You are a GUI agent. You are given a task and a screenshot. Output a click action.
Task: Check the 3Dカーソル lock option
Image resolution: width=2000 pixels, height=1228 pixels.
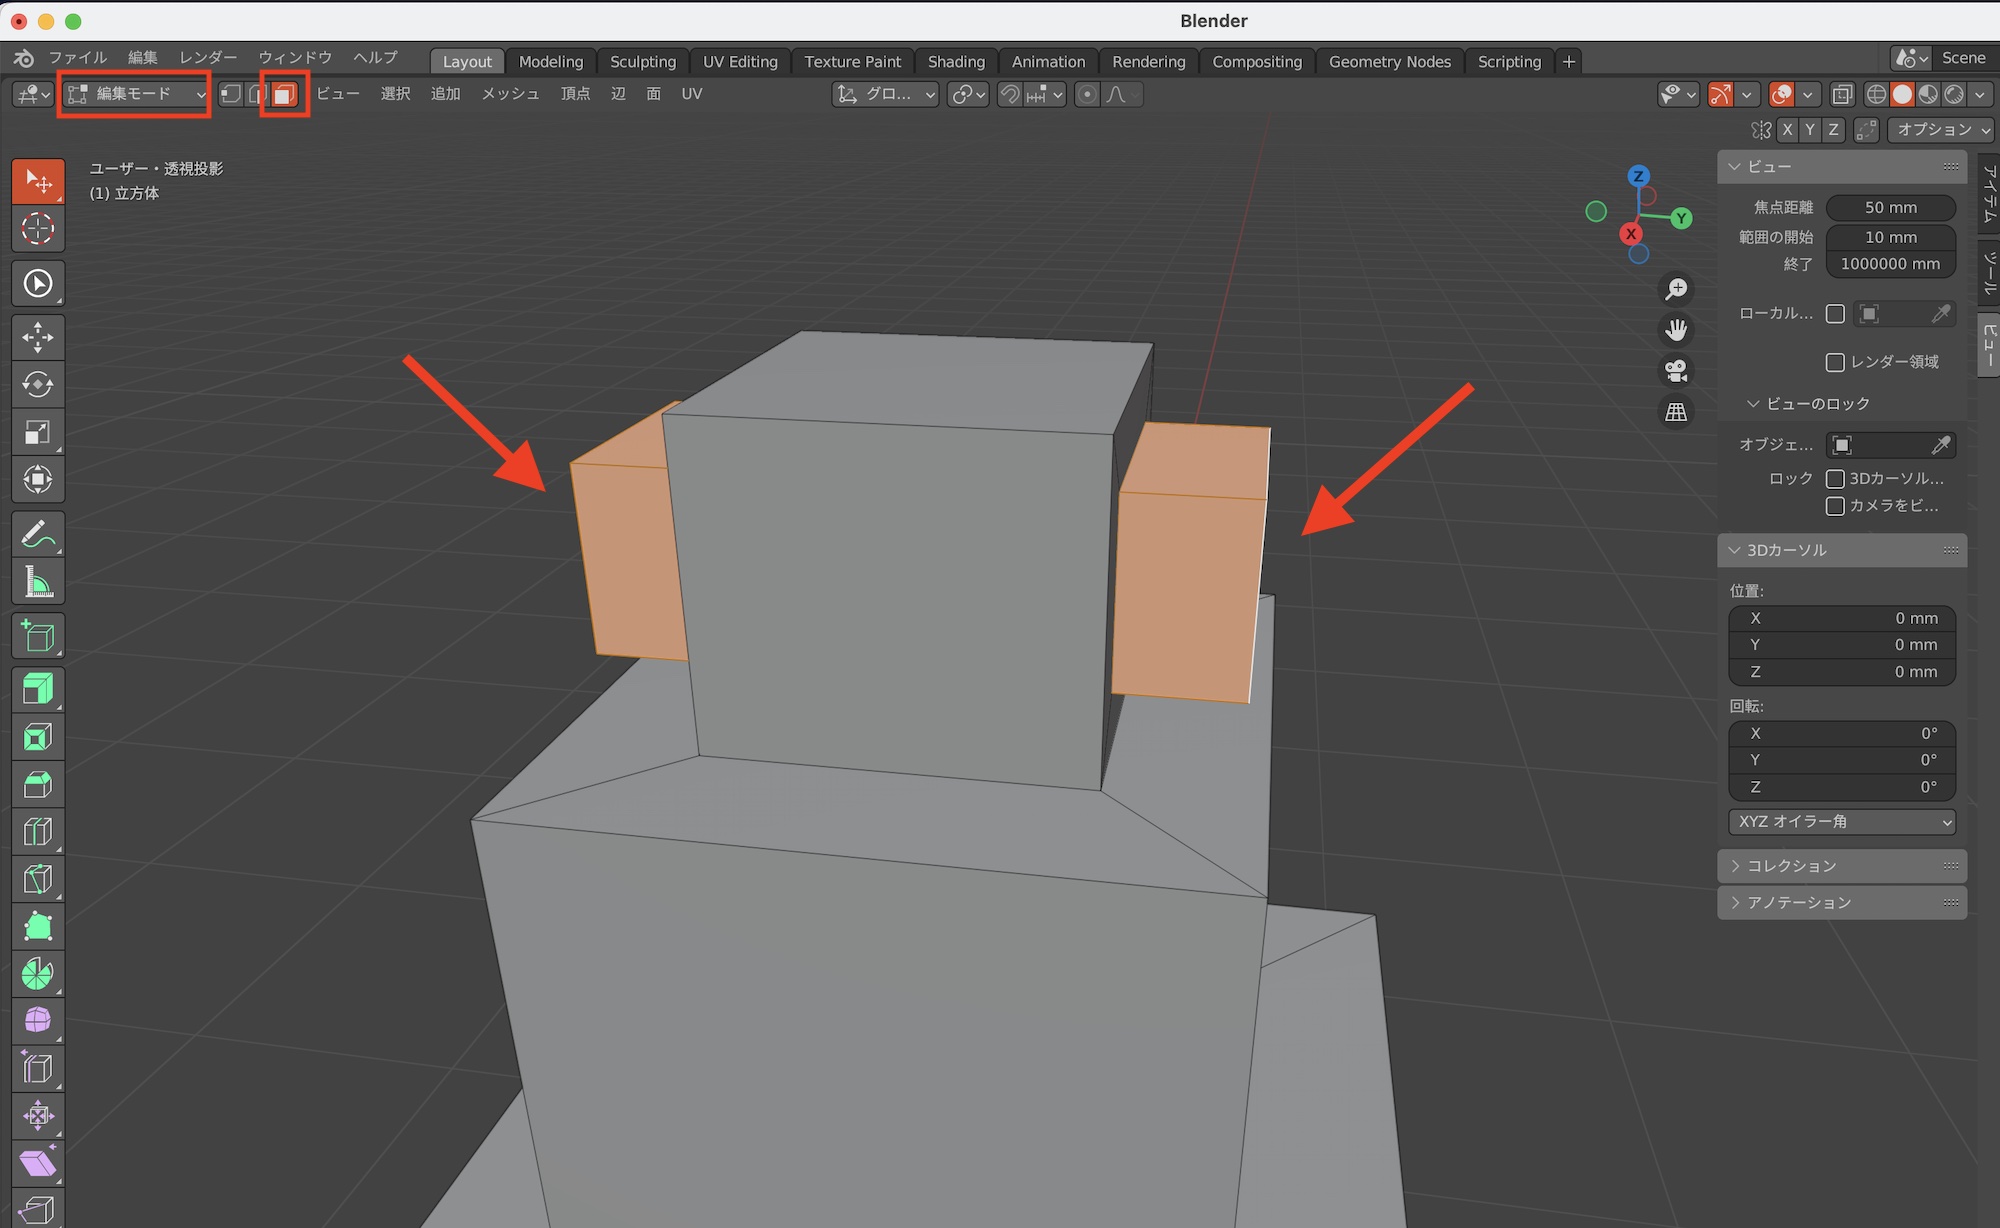pos(1835,479)
